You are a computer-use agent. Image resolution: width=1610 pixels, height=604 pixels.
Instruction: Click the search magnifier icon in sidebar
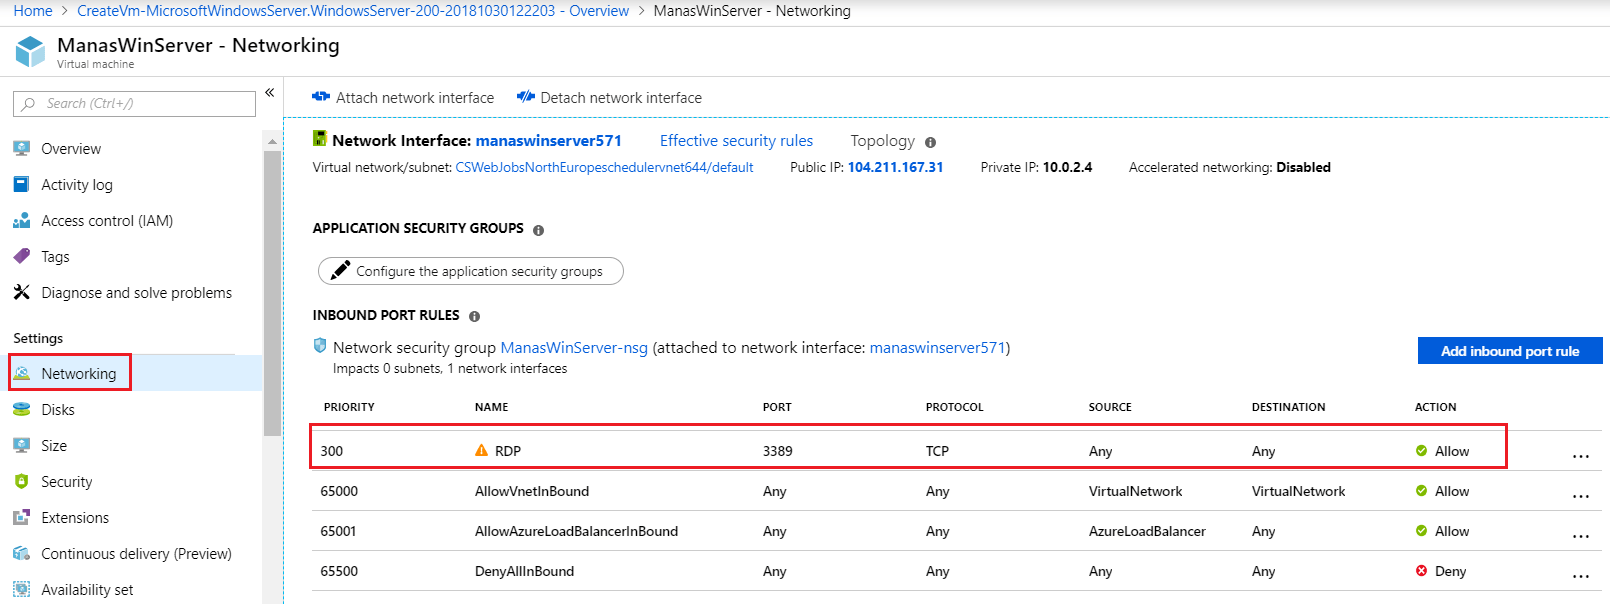28,104
